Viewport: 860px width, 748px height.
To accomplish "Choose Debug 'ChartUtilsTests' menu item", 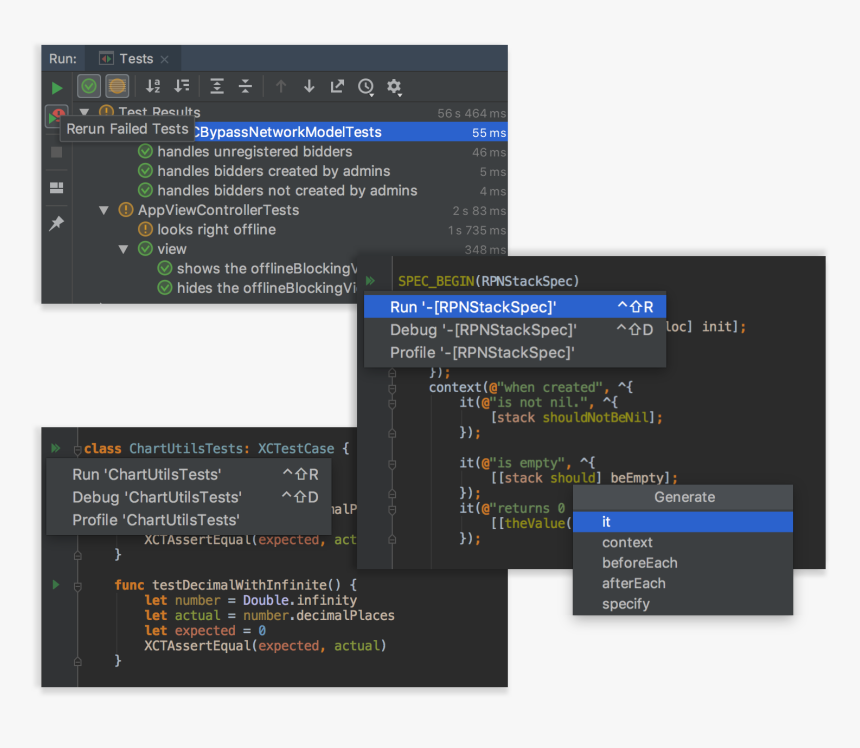I will pyautogui.click(x=189, y=497).
